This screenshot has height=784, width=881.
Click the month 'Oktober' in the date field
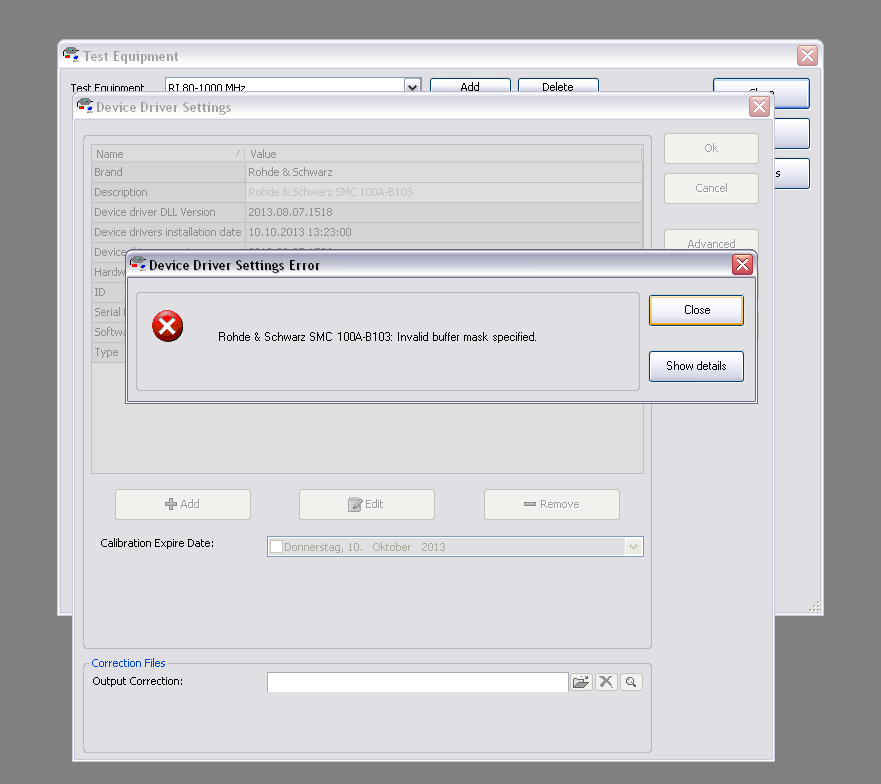(x=392, y=547)
